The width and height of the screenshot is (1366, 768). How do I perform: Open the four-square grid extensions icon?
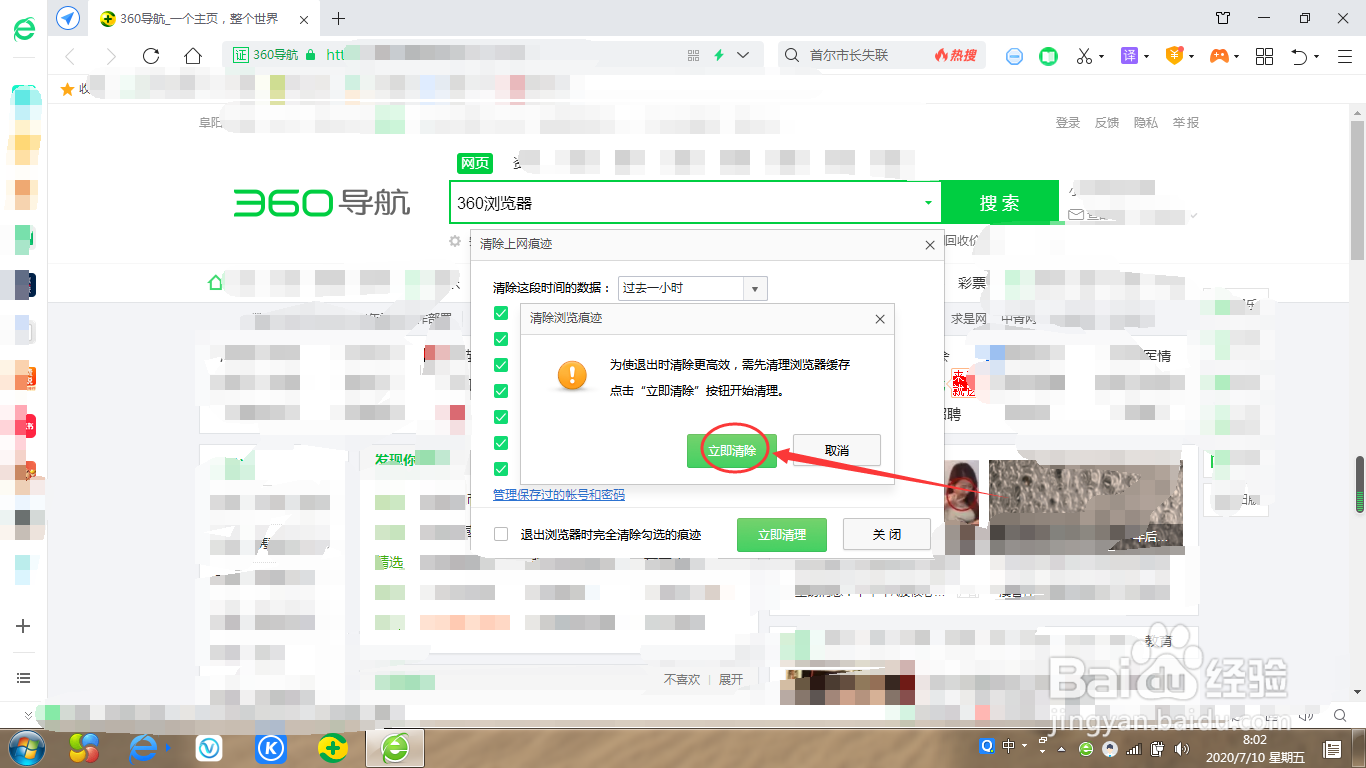point(1264,56)
